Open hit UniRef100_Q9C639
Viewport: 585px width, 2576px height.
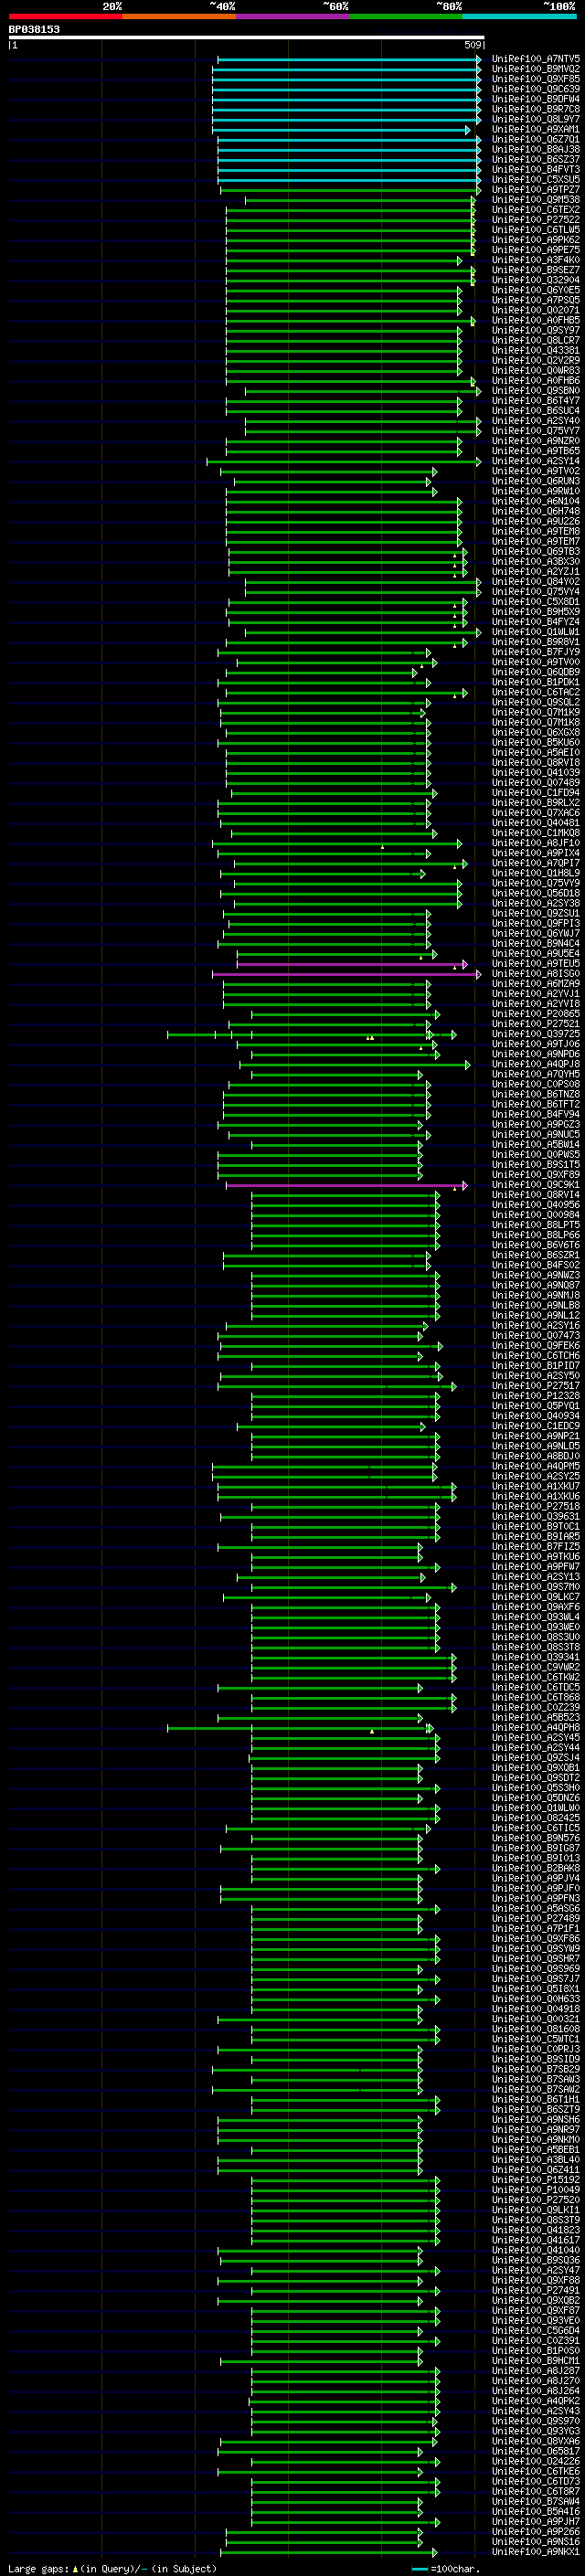click(x=535, y=89)
